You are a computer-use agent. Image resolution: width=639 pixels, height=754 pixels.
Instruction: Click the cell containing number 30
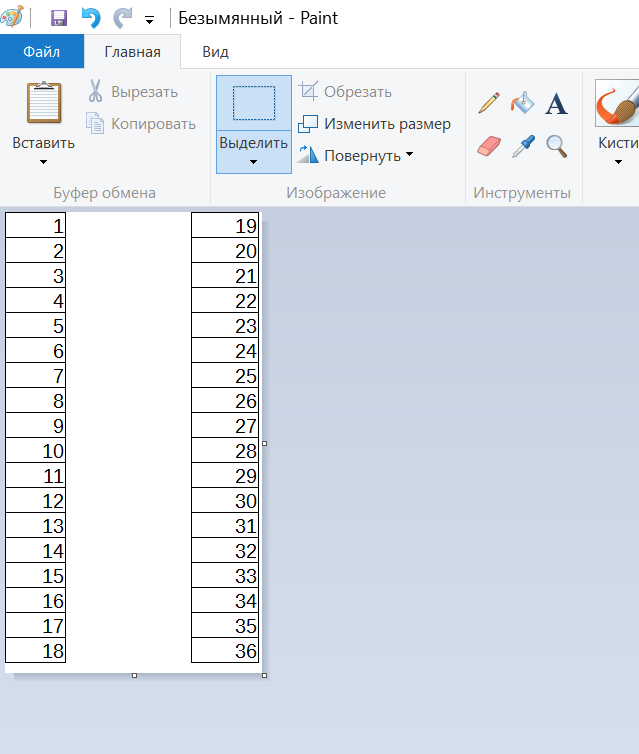225,500
